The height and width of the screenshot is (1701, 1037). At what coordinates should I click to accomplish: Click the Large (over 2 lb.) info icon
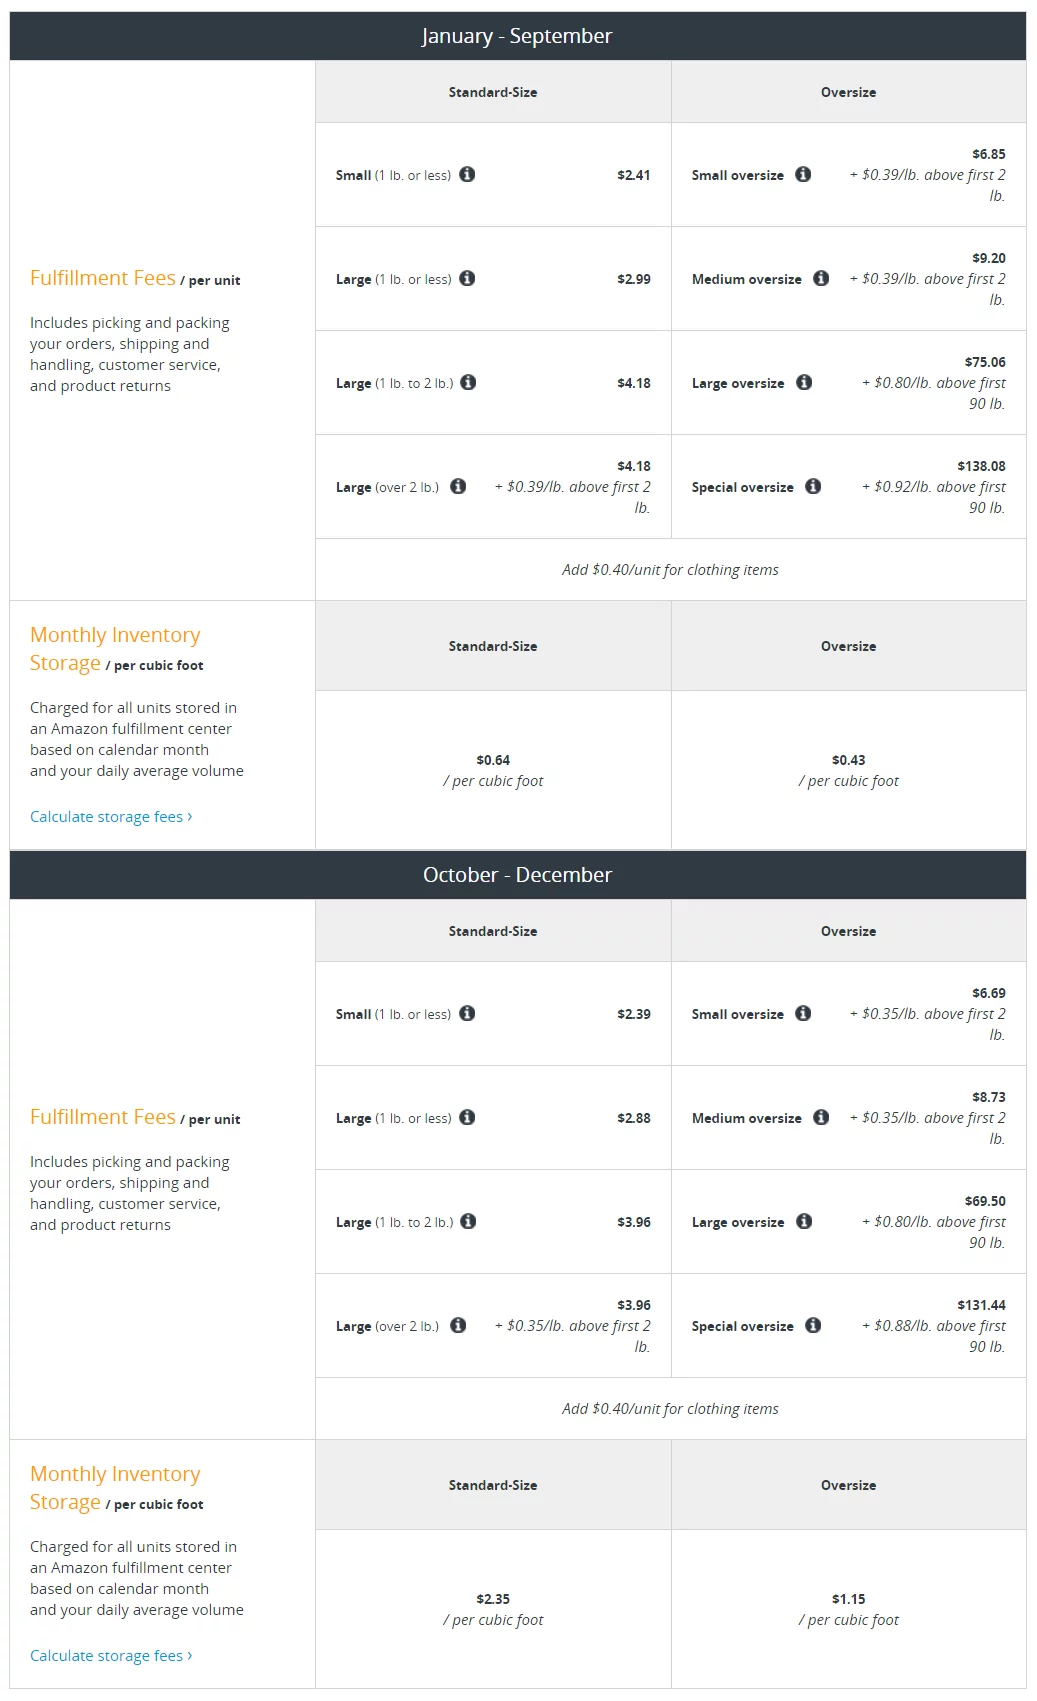(x=457, y=487)
